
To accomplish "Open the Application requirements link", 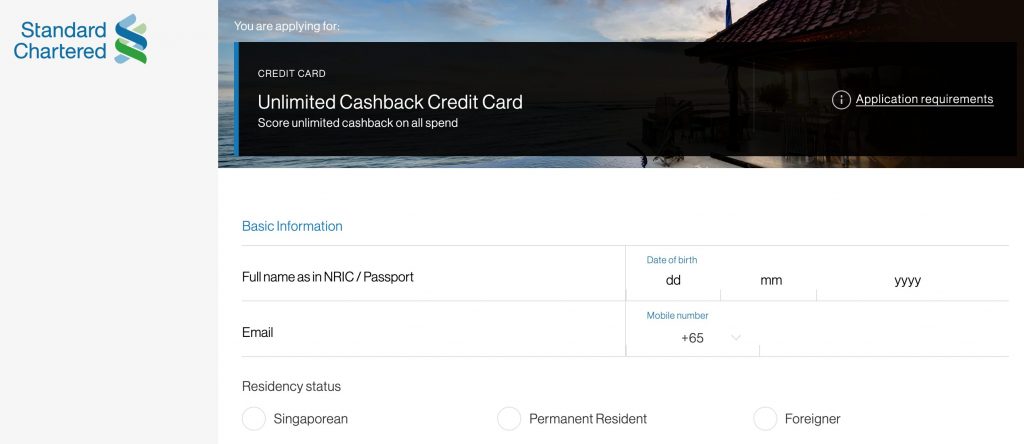I will (924, 100).
